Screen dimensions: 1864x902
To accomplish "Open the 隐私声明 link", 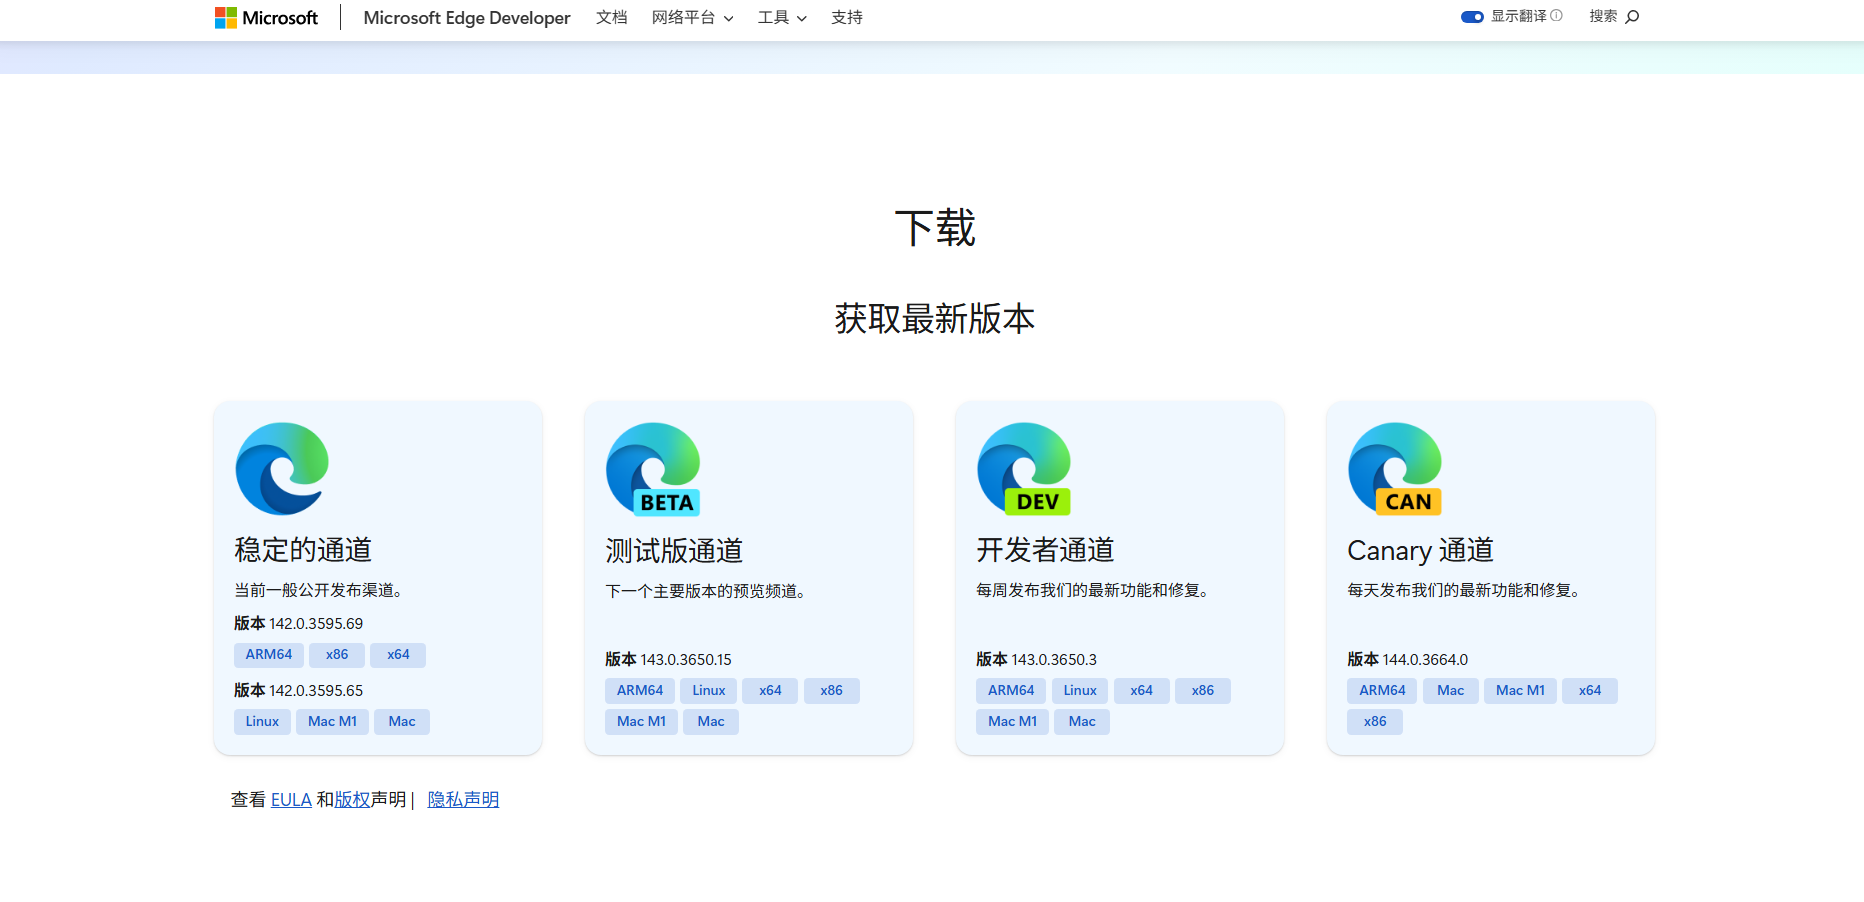I will click(463, 800).
